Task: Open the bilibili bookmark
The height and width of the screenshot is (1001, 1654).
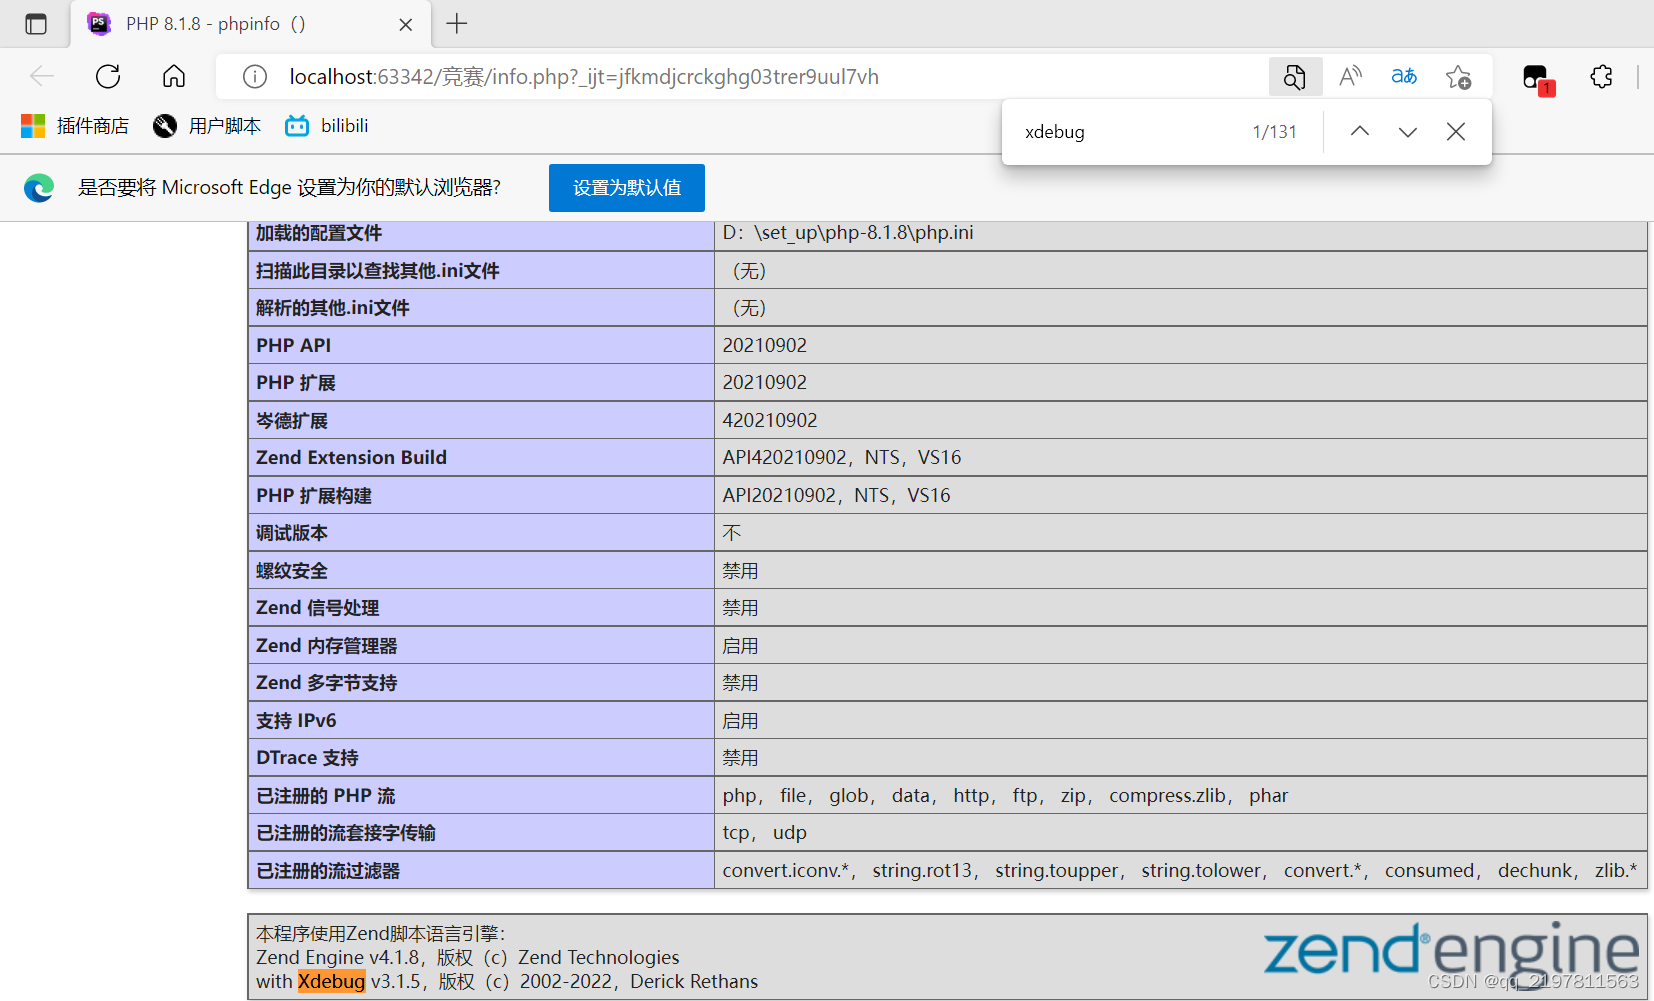Action: pyautogui.click(x=327, y=126)
